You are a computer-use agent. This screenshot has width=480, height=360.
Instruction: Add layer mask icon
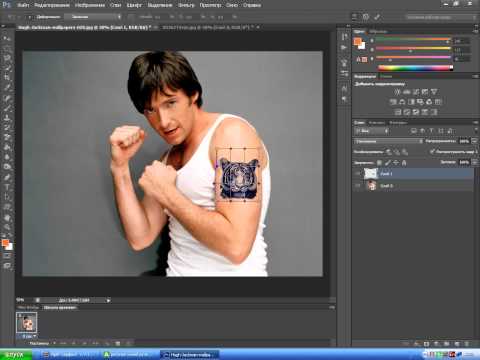(x=426, y=344)
